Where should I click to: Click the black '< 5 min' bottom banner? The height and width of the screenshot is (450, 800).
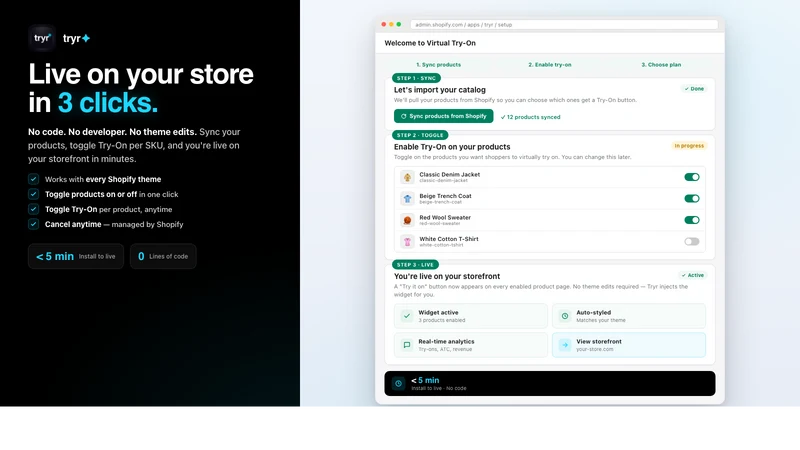coord(549,383)
